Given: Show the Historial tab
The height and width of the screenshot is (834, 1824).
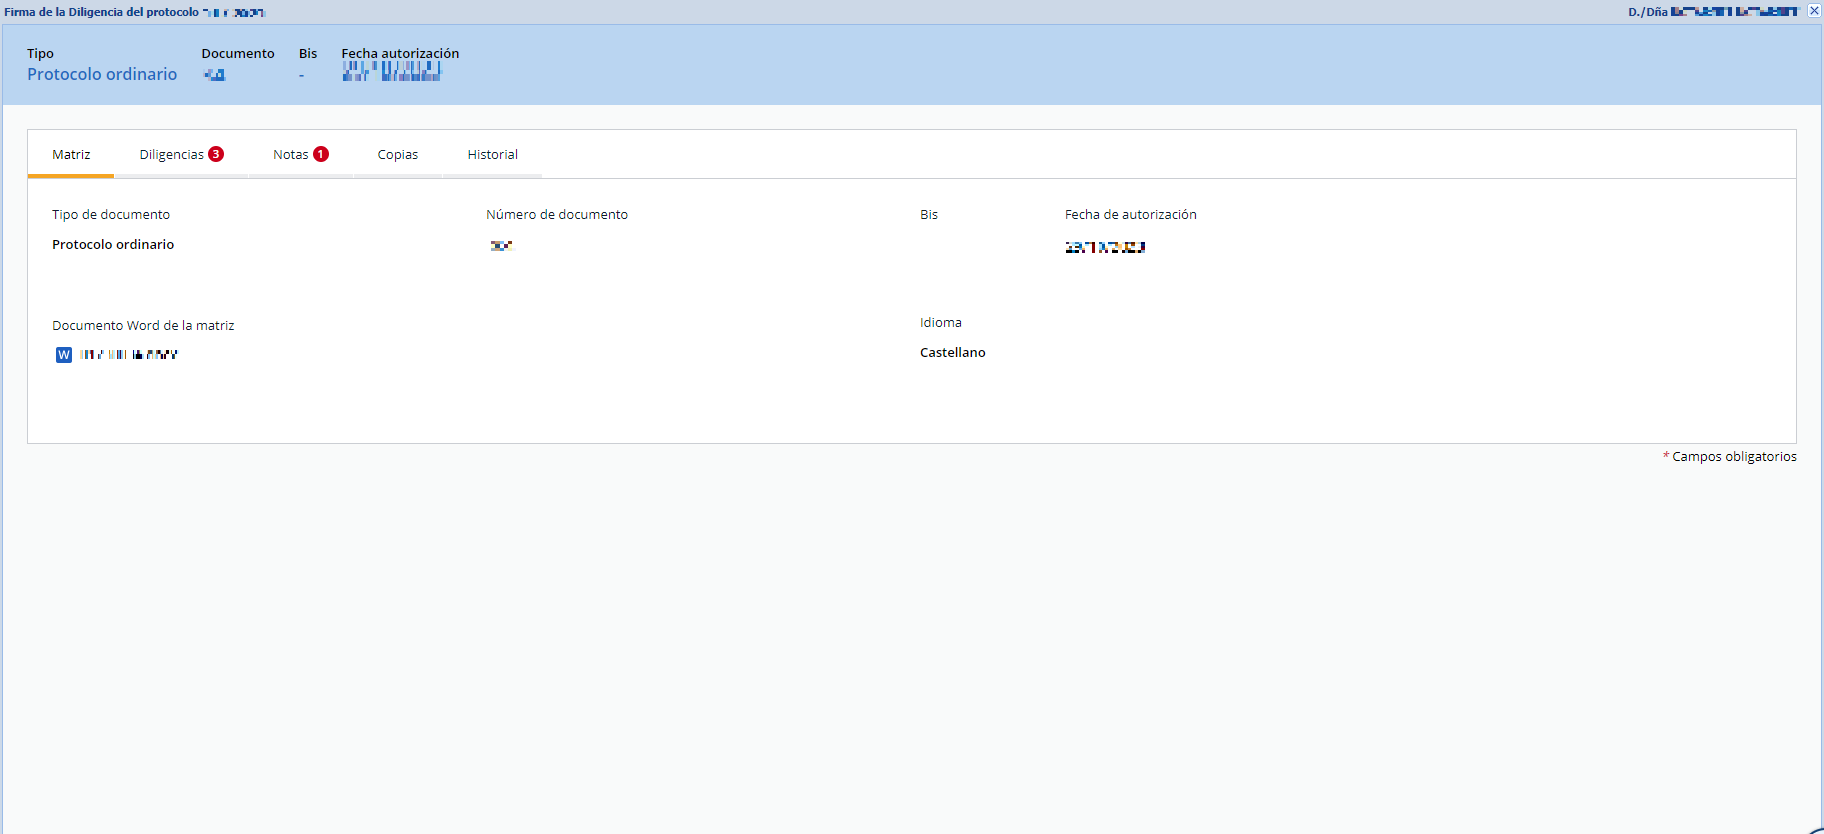Looking at the screenshot, I should click(x=492, y=155).
